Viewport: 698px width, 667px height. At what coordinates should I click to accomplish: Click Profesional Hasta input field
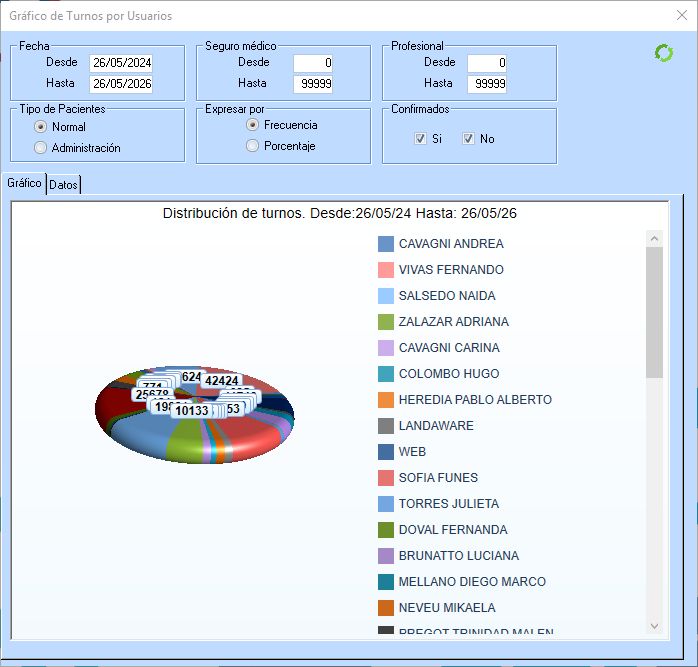coord(487,84)
